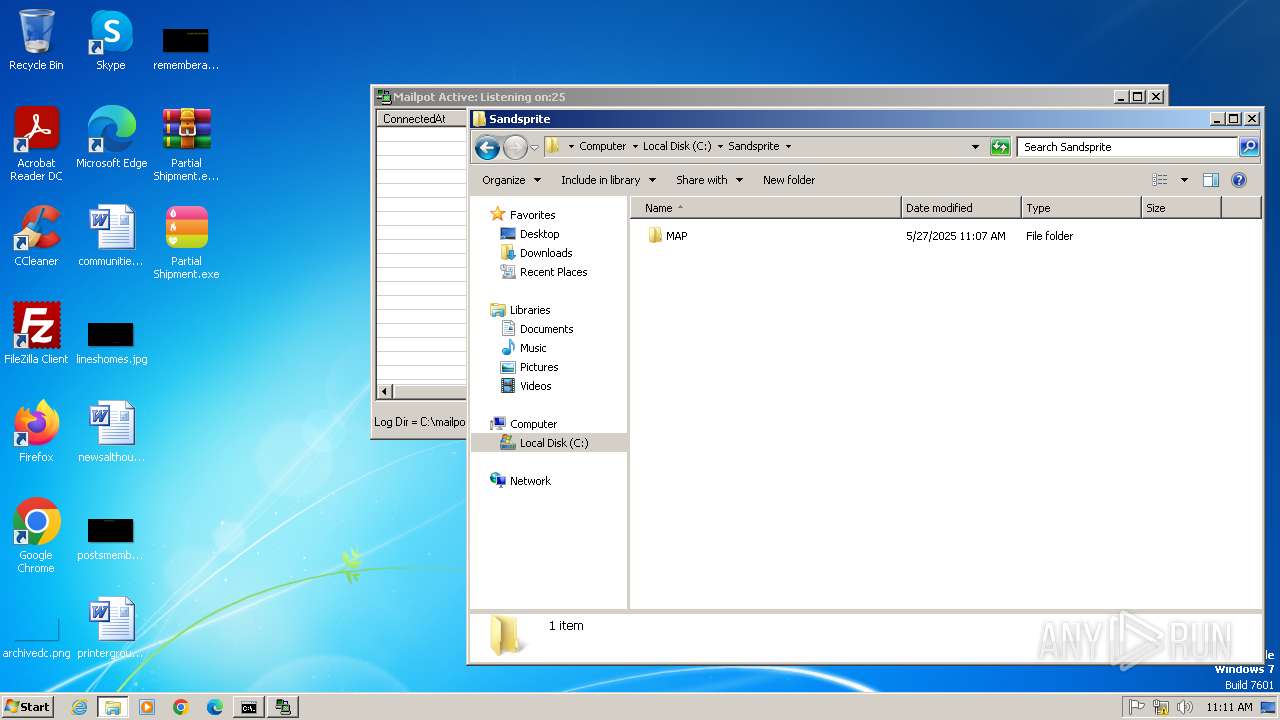Open Acrobat Reader DC desktop shortcut

pyautogui.click(x=36, y=144)
